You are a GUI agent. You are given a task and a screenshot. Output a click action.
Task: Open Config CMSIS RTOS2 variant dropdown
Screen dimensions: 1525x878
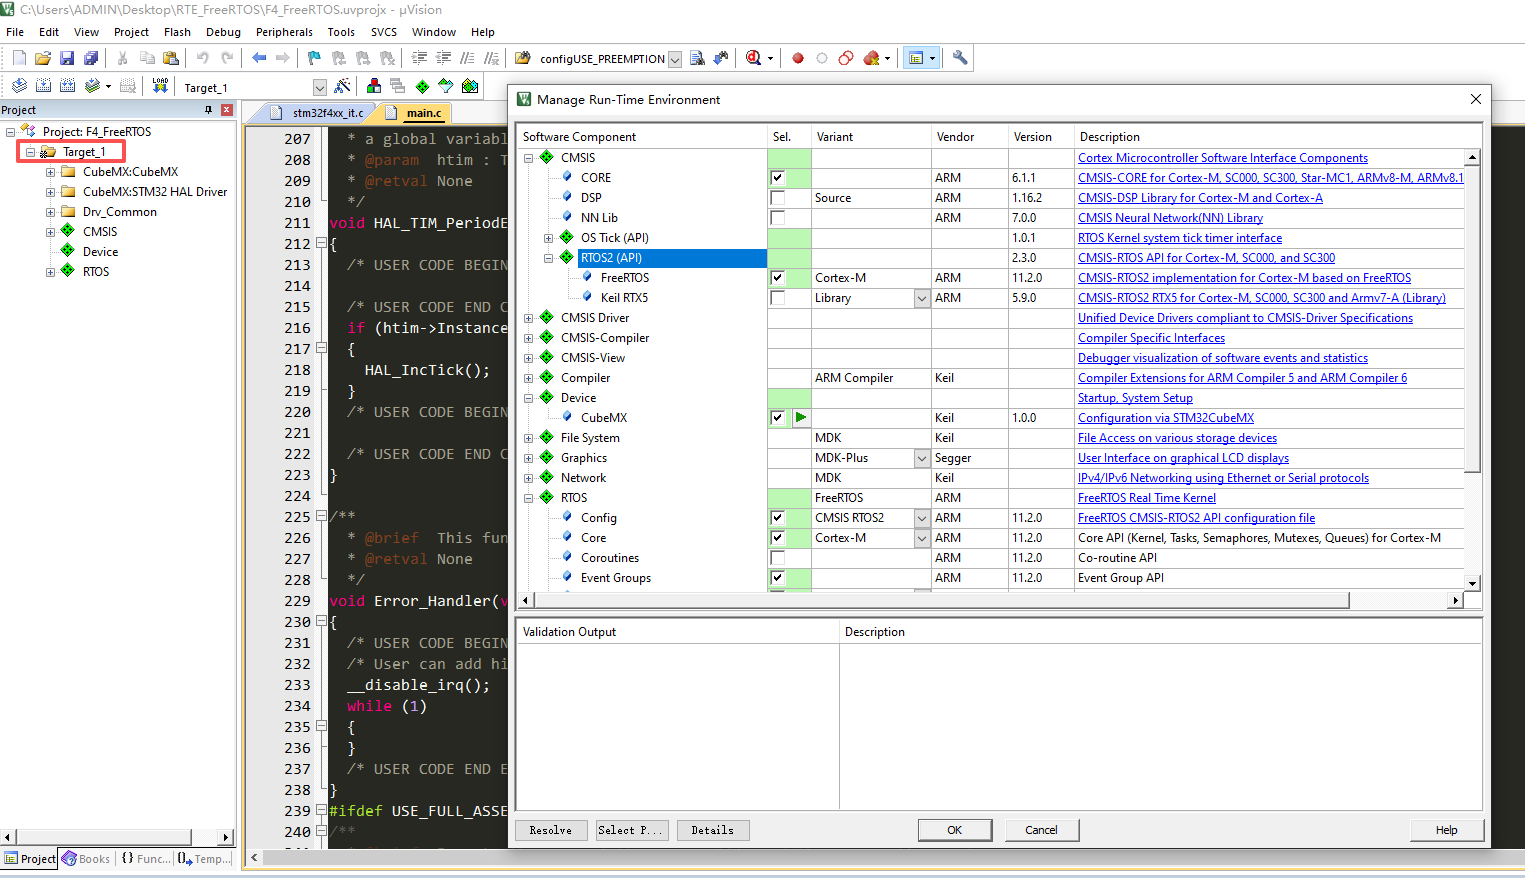tap(922, 518)
